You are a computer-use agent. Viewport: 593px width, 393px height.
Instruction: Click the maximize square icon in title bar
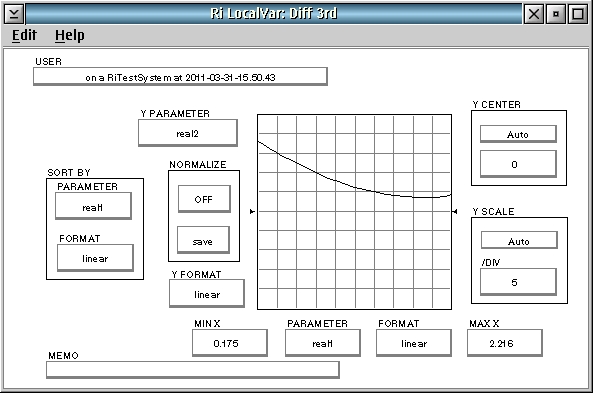pyautogui.click(x=578, y=14)
